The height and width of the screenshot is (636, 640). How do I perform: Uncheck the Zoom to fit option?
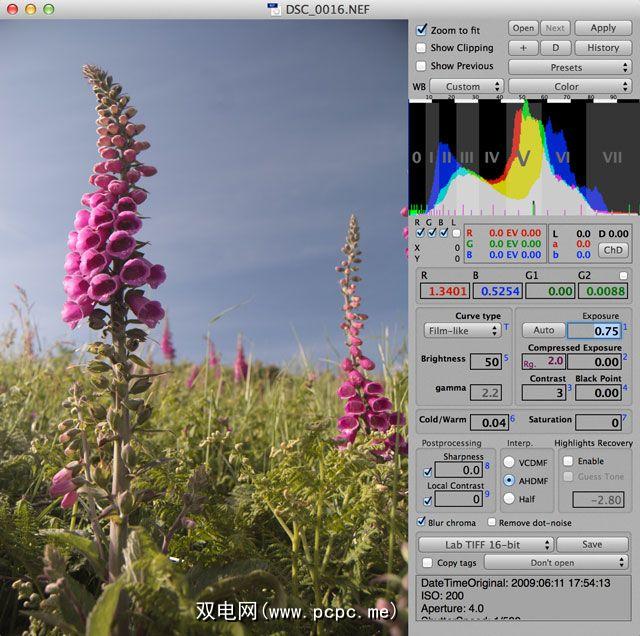421,30
